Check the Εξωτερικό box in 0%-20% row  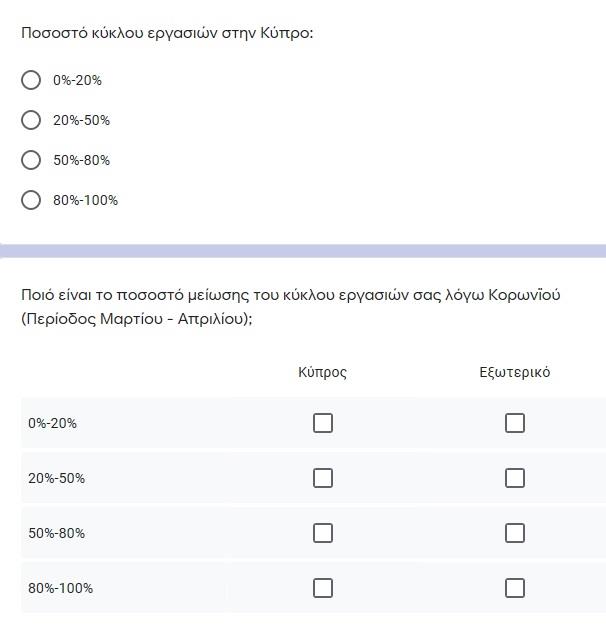pos(515,423)
